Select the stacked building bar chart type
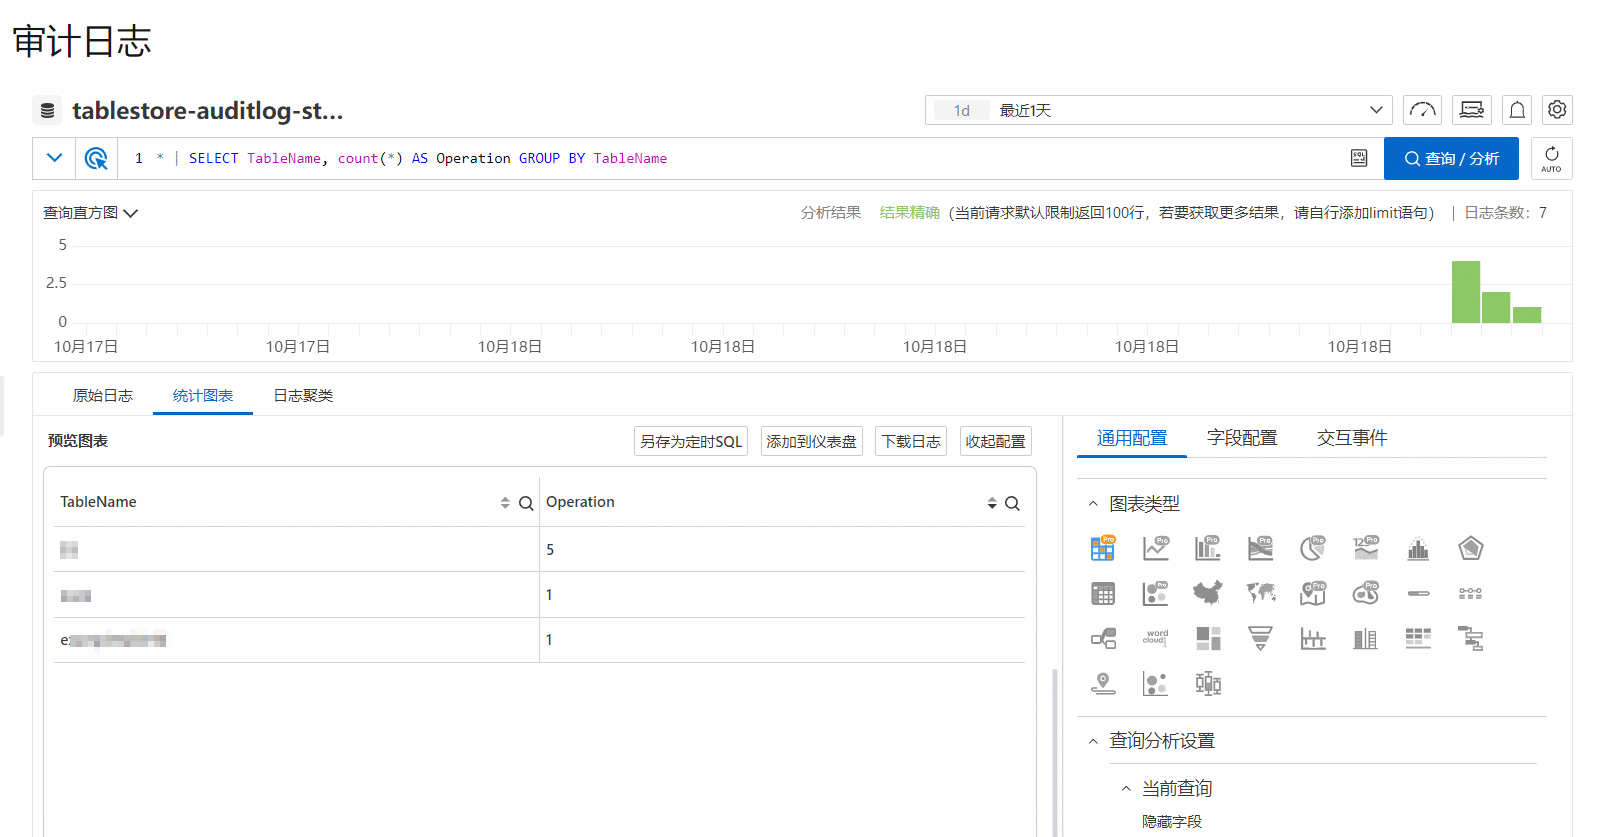The height and width of the screenshot is (837, 1607). tap(1366, 639)
